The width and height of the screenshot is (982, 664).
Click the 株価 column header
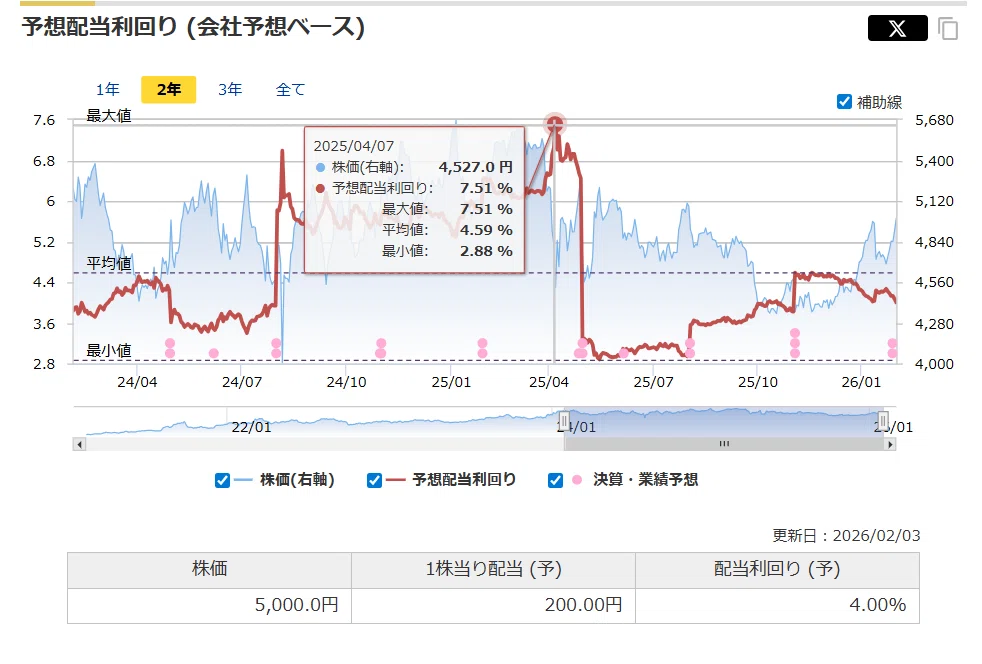(209, 570)
